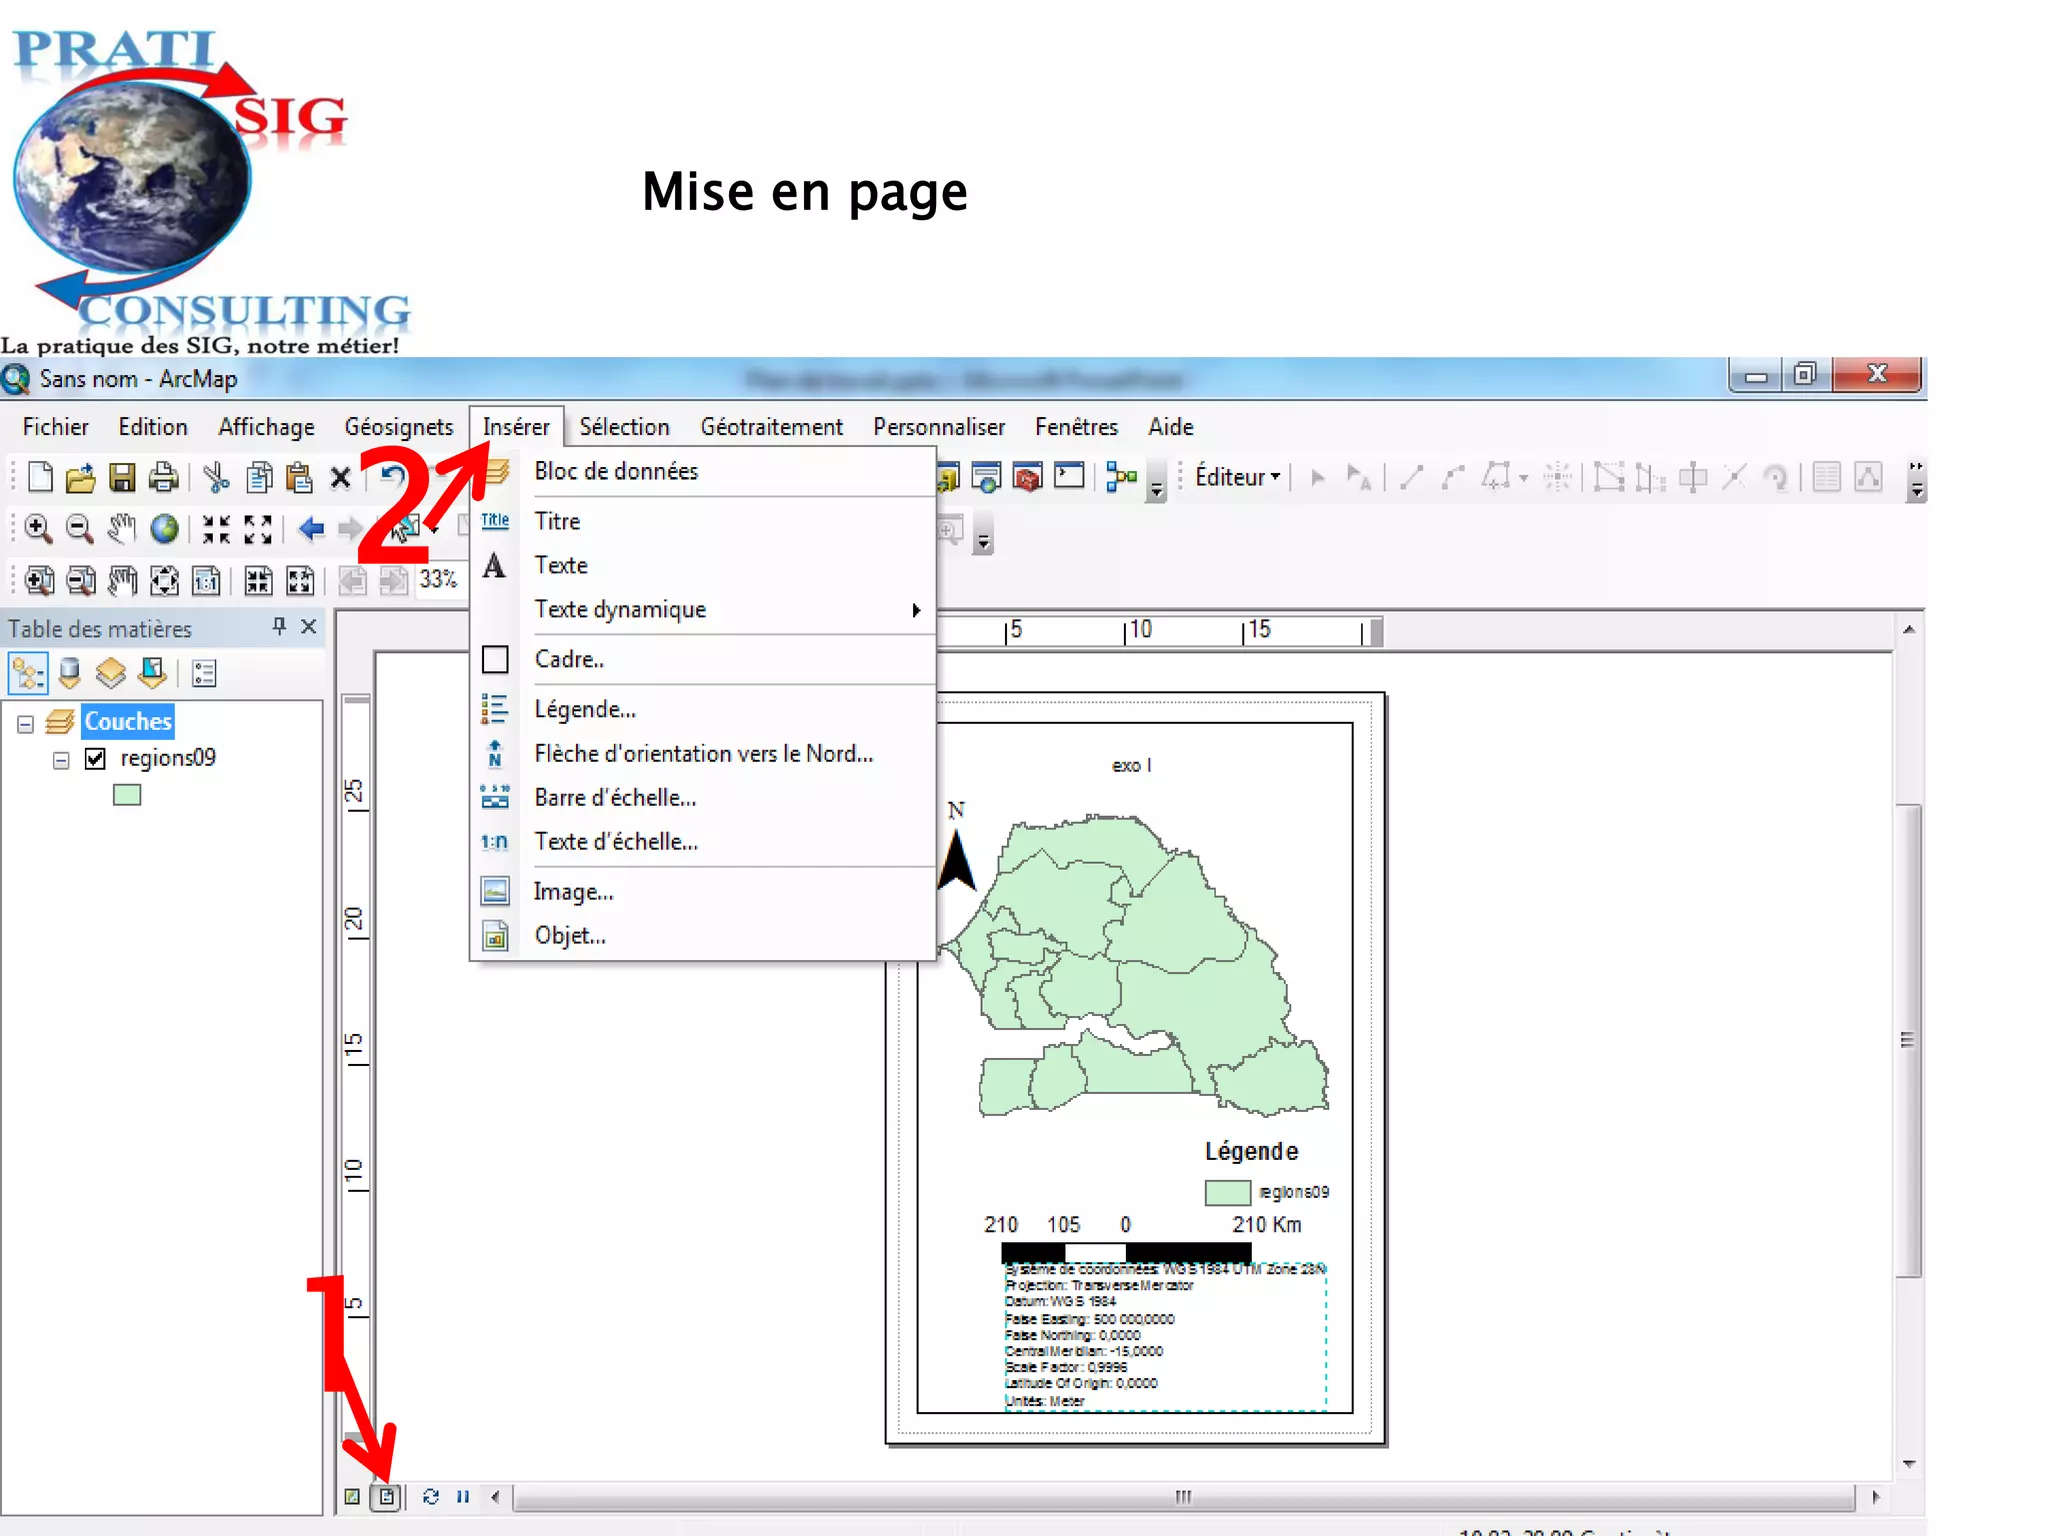Screen dimensions: 2048x1536
Task: Click the Full Extent globe icon
Action: 164,529
